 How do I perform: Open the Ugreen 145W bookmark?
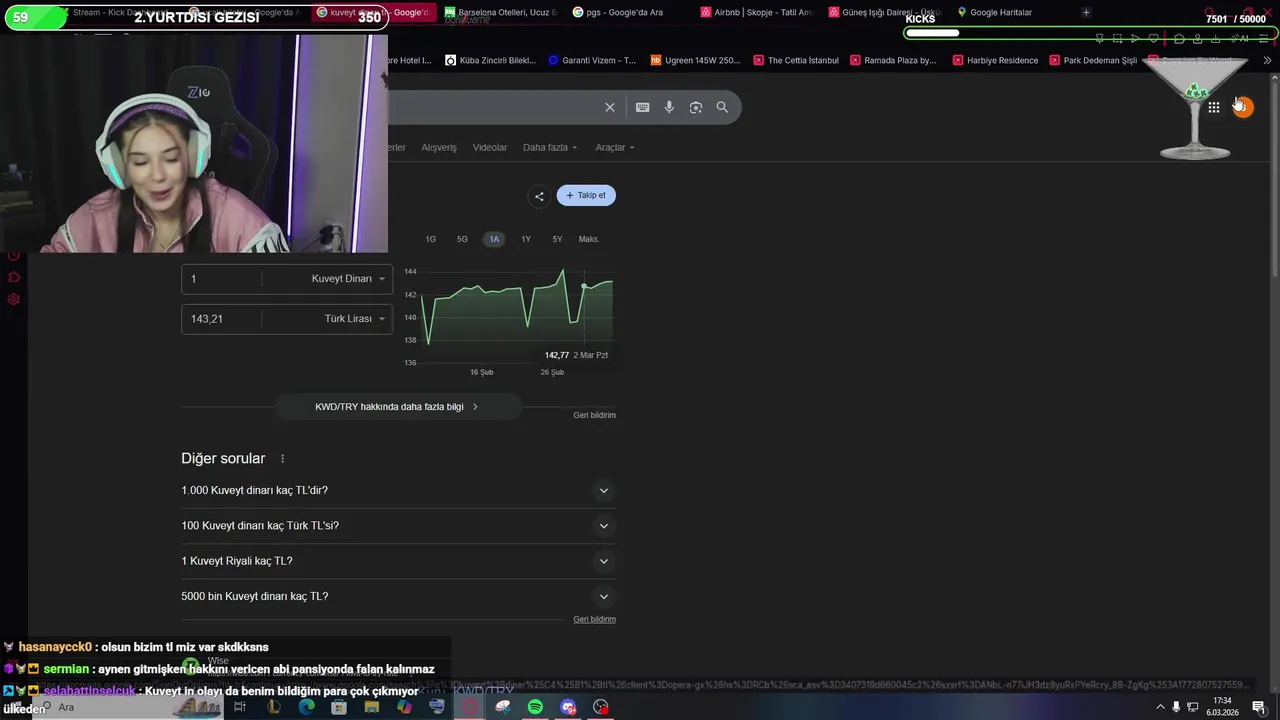click(696, 60)
